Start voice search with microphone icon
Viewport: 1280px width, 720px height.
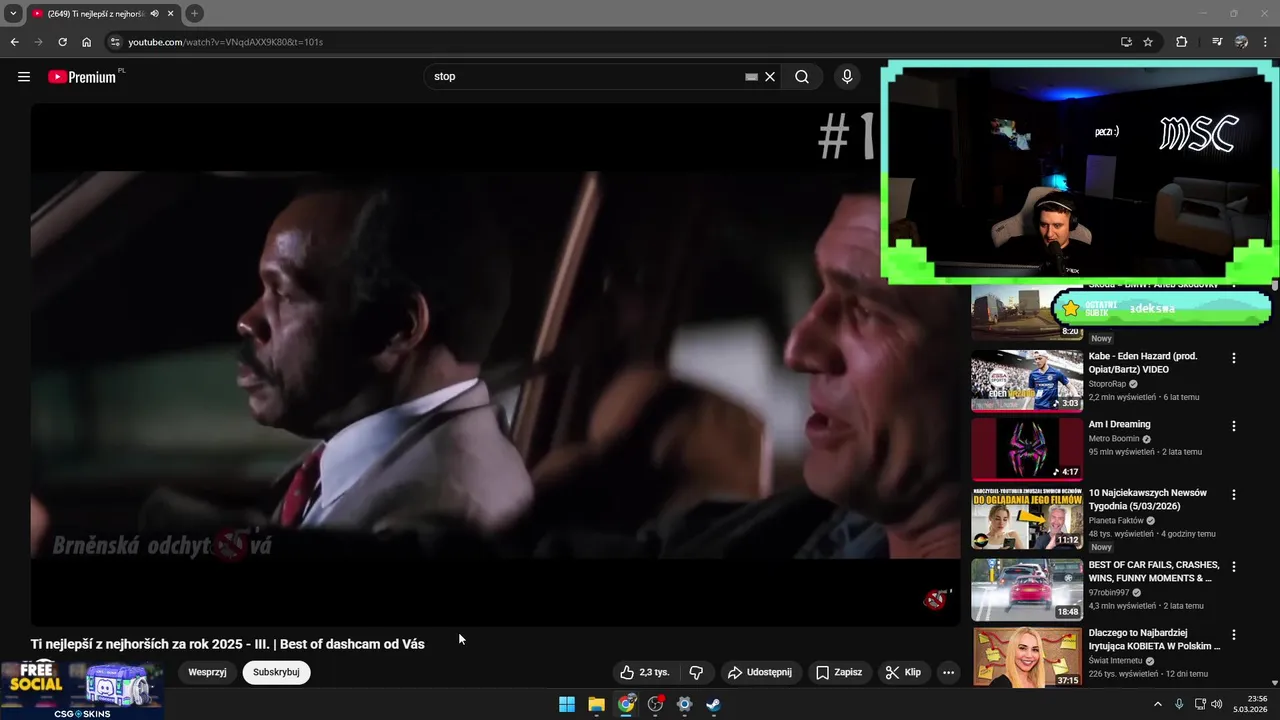coord(847,76)
